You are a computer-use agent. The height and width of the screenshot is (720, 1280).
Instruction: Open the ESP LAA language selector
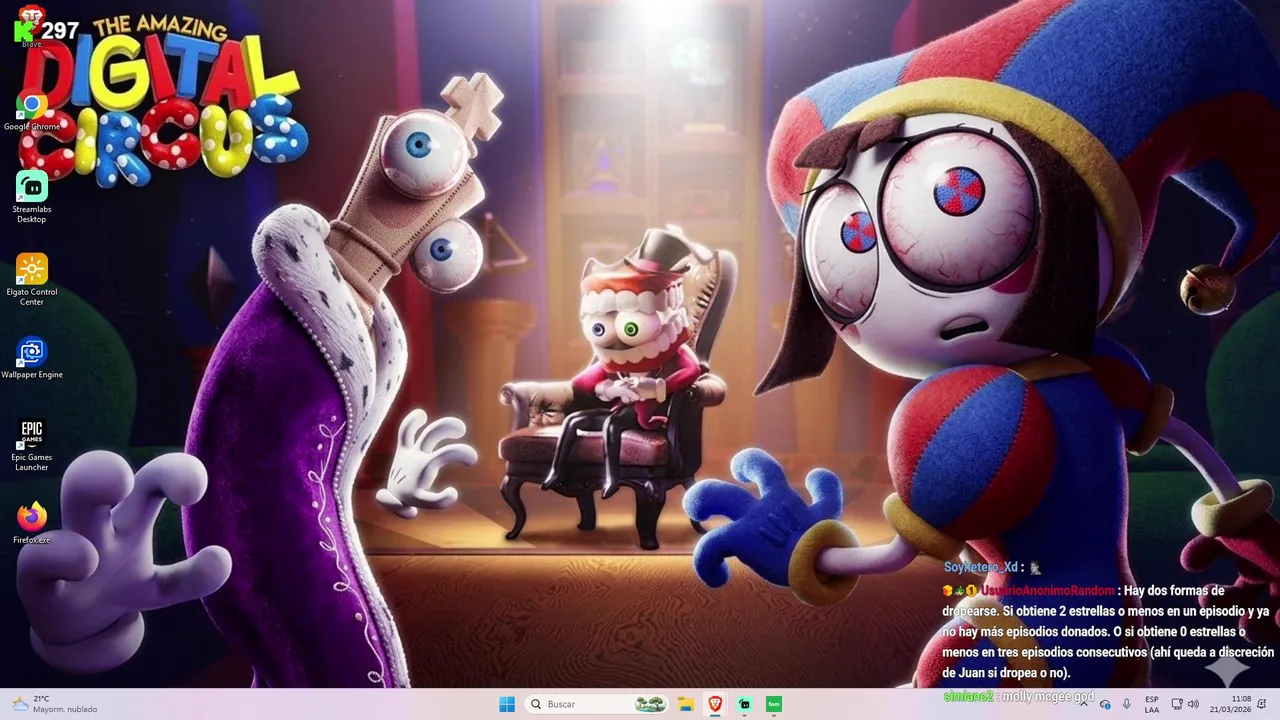(x=1152, y=704)
